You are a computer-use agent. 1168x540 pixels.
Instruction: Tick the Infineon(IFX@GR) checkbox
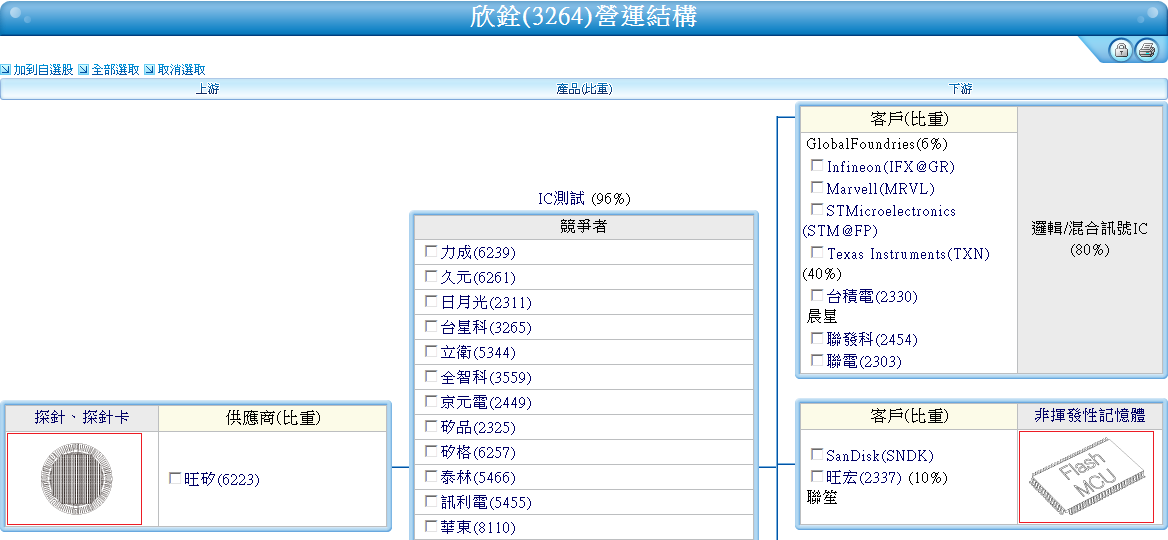coord(817,165)
